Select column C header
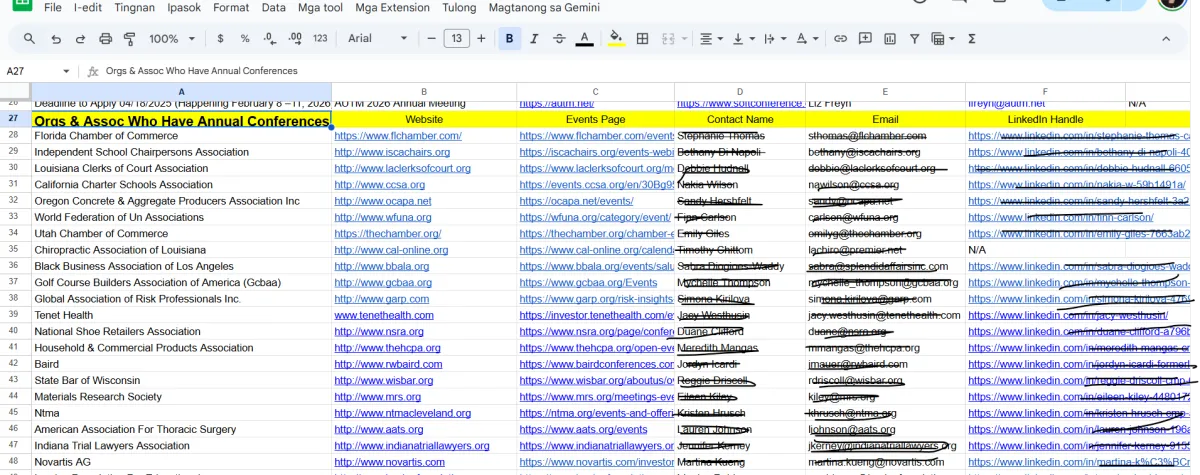Viewport: 1200px width, 475px height. (595, 93)
